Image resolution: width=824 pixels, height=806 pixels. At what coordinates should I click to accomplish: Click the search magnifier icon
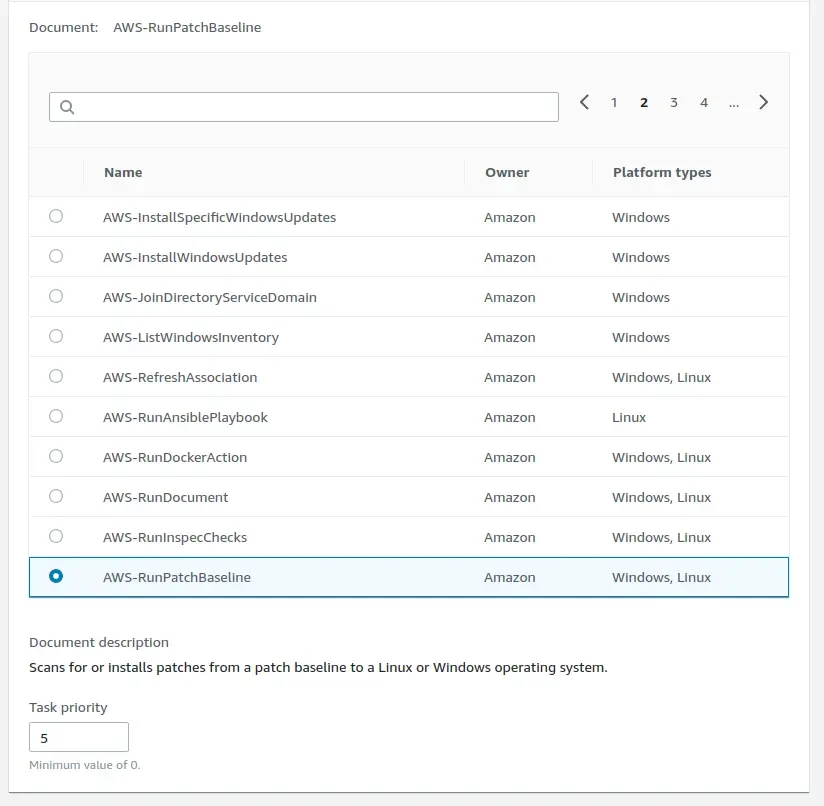tap(67, 107)
